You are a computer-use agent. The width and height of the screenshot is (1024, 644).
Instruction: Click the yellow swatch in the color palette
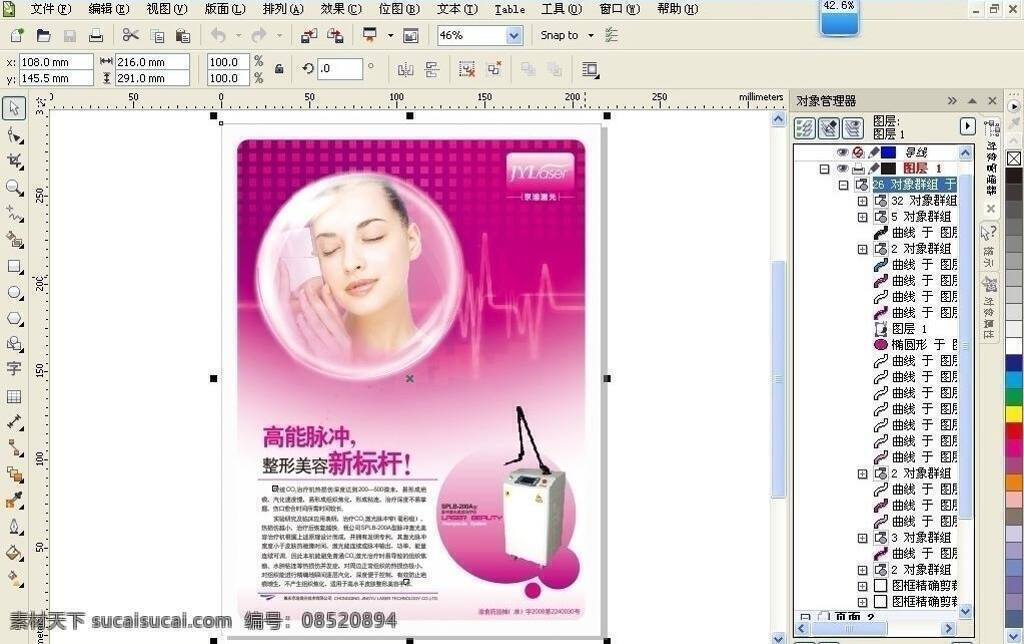pyautogui.click(x=1014, y=413)
